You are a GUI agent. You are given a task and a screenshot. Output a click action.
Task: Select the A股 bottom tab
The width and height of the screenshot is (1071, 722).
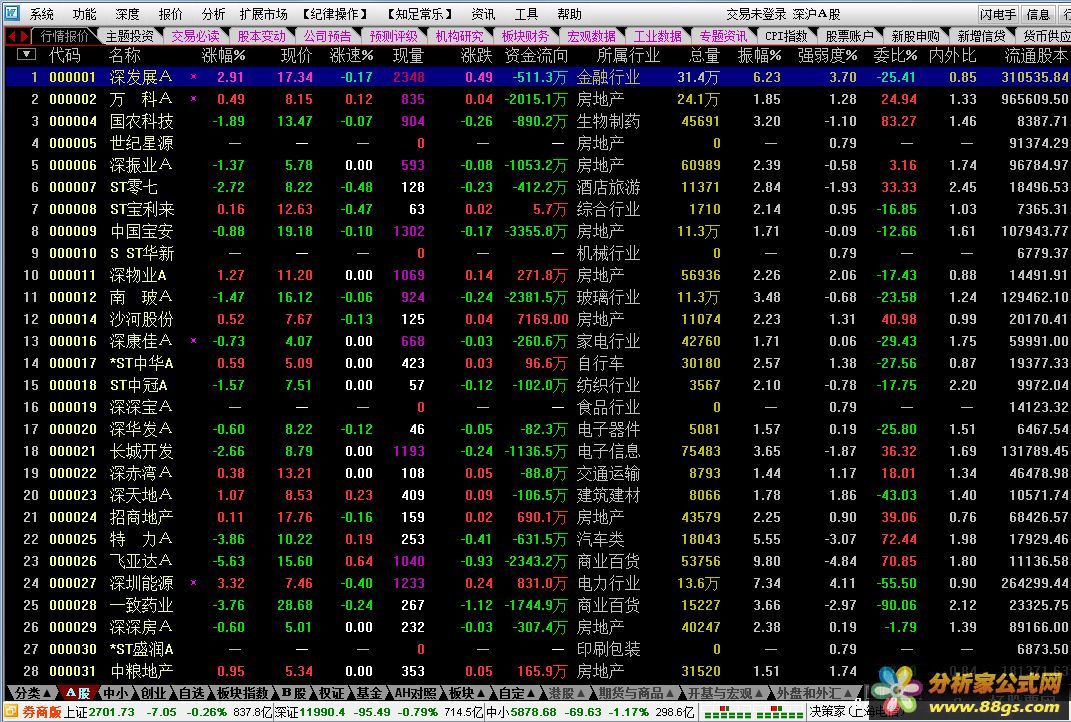click(x=78, y=693)
